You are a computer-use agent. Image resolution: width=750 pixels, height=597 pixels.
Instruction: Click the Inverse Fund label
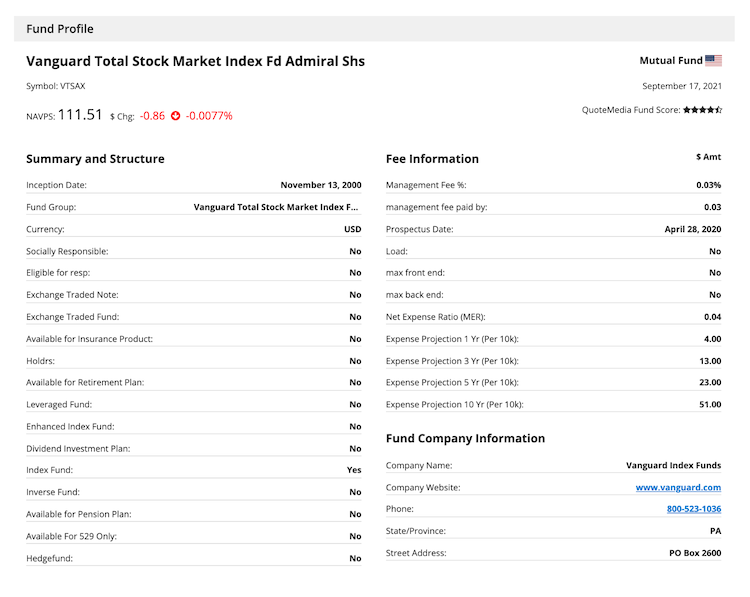point(53,492)
